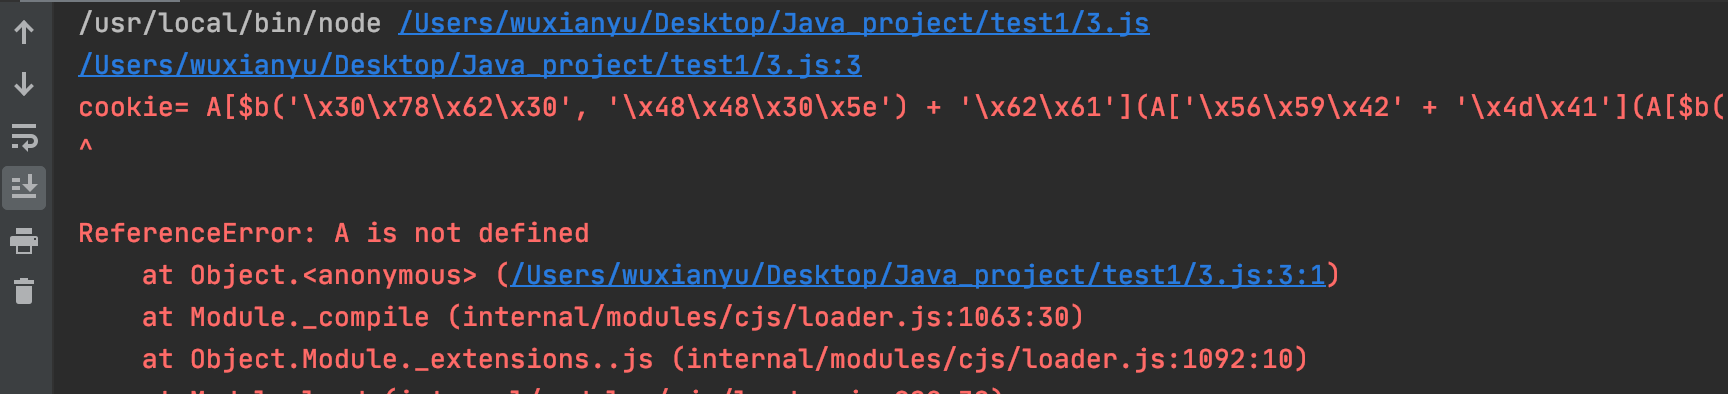
Task: Click the cookie= text in the error line
Action: pos(134,107)
